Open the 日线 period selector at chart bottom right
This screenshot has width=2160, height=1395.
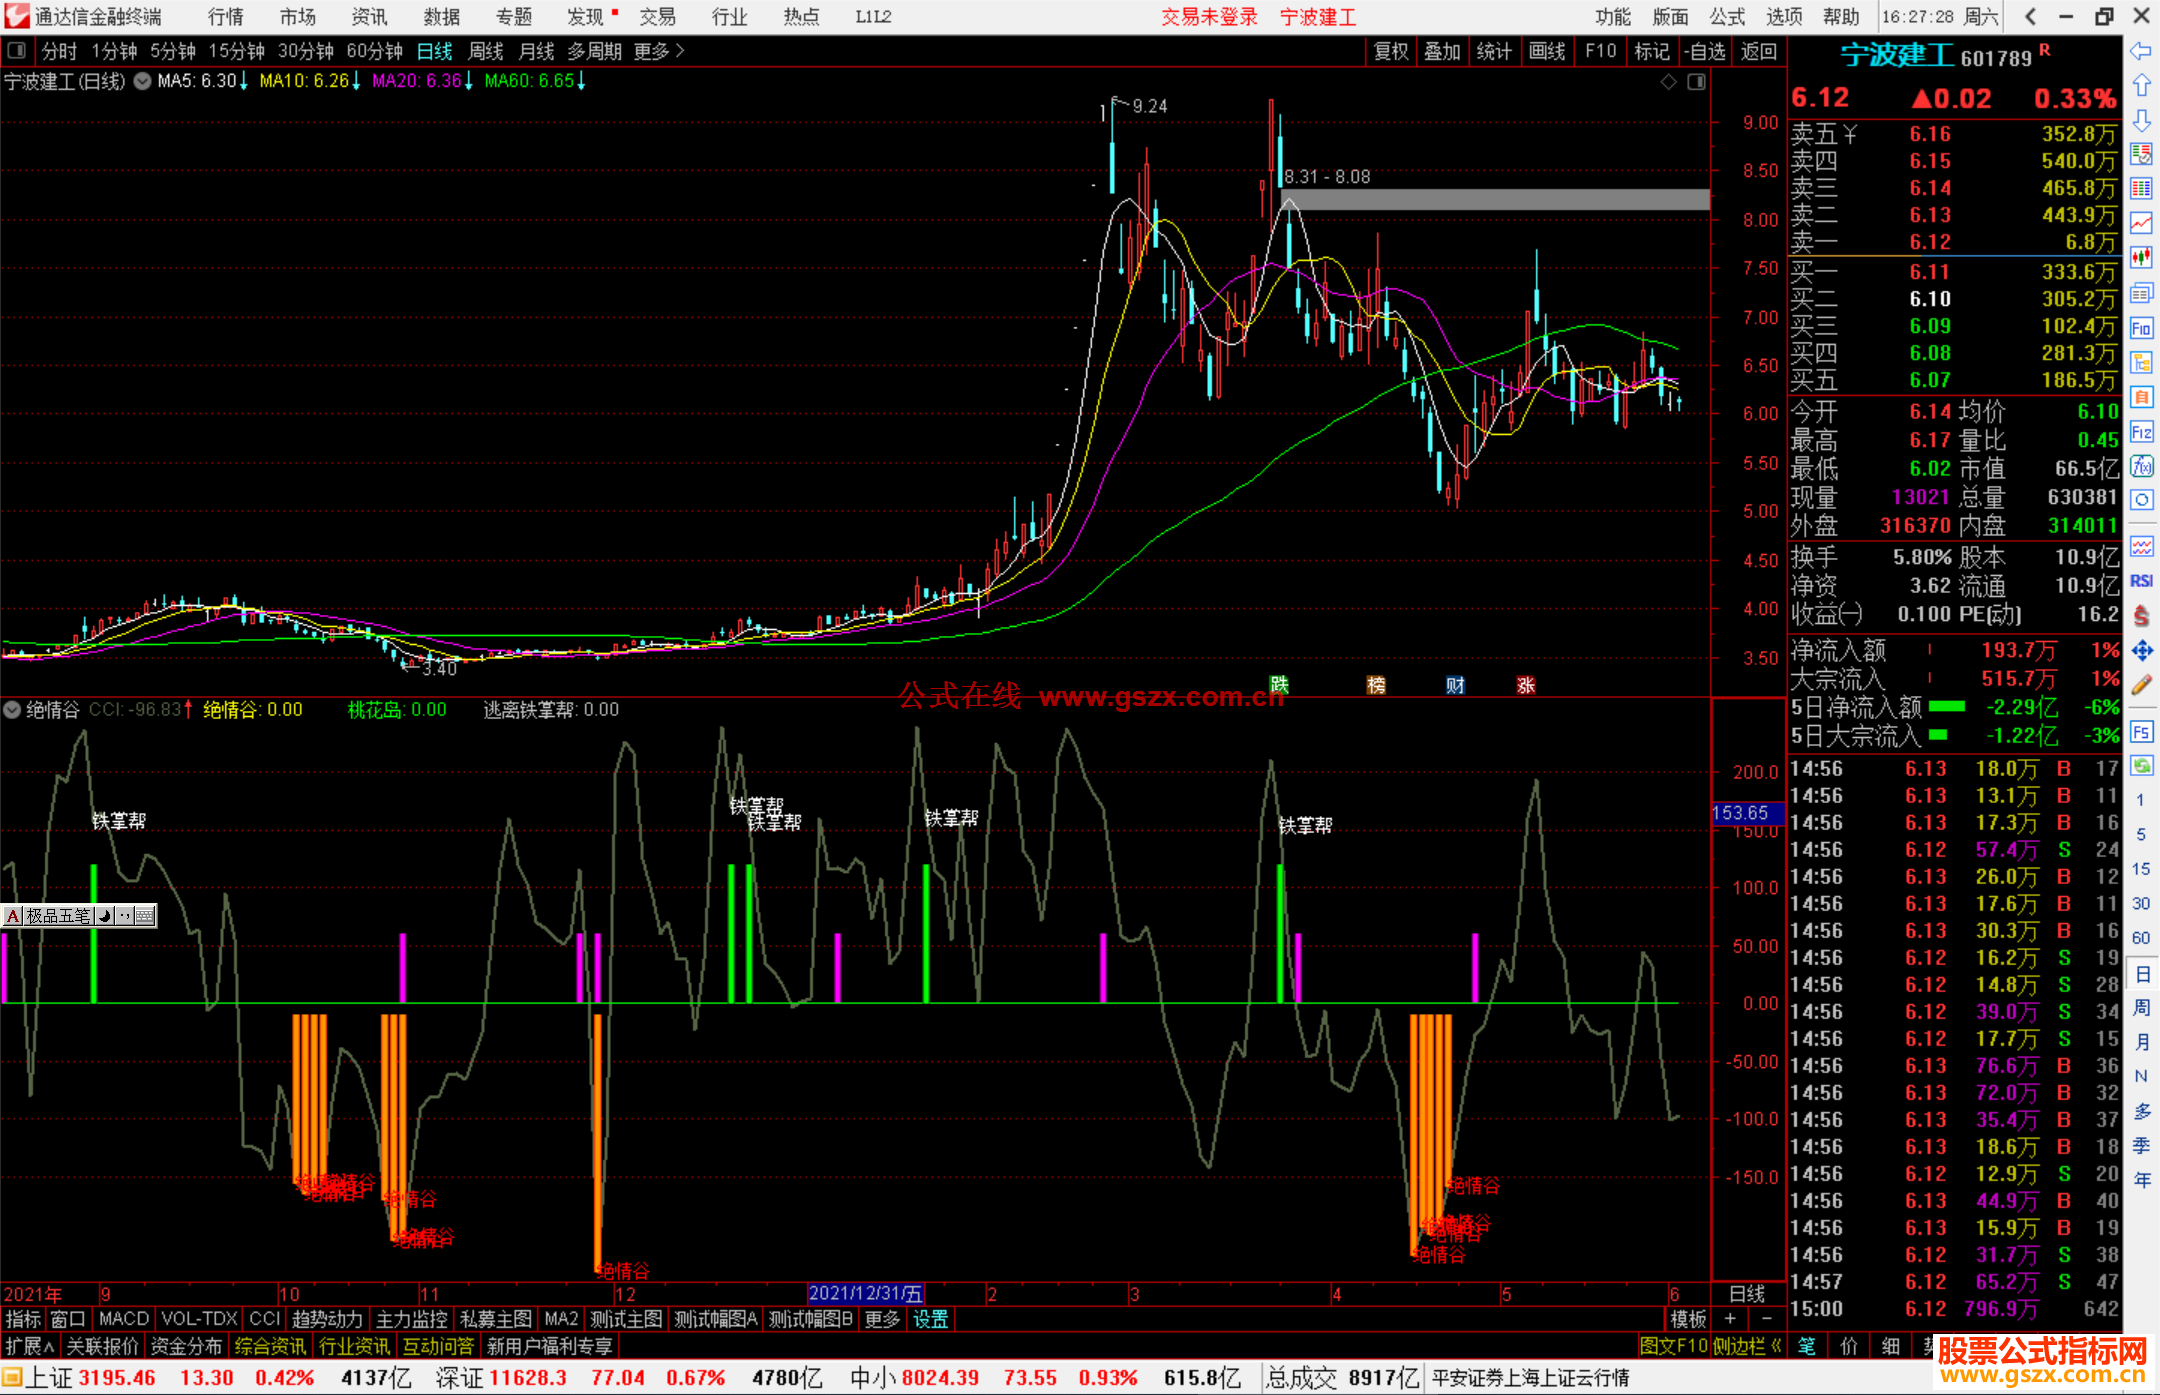pos(1747,1293)
